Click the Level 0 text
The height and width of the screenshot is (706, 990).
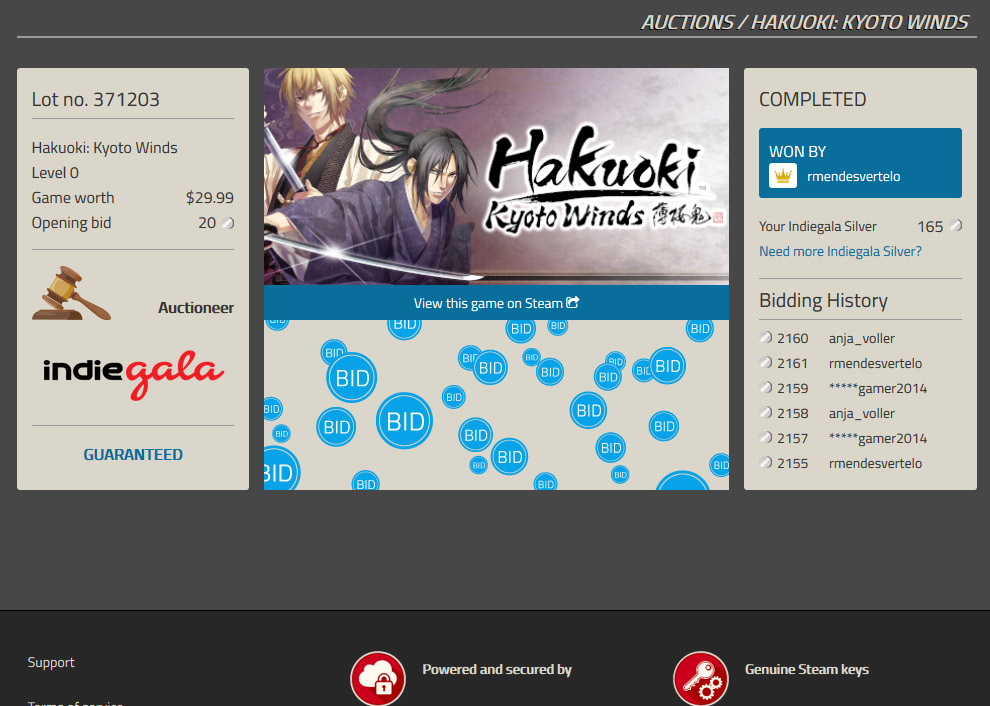click(55, 173)
